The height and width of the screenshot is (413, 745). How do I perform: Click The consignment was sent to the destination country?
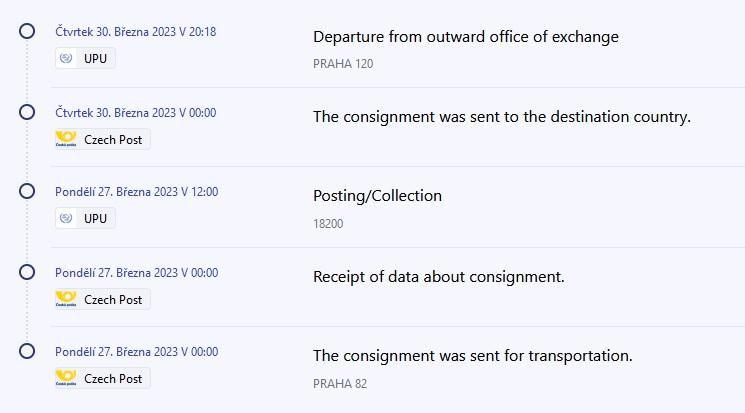[x=502, y=117]
